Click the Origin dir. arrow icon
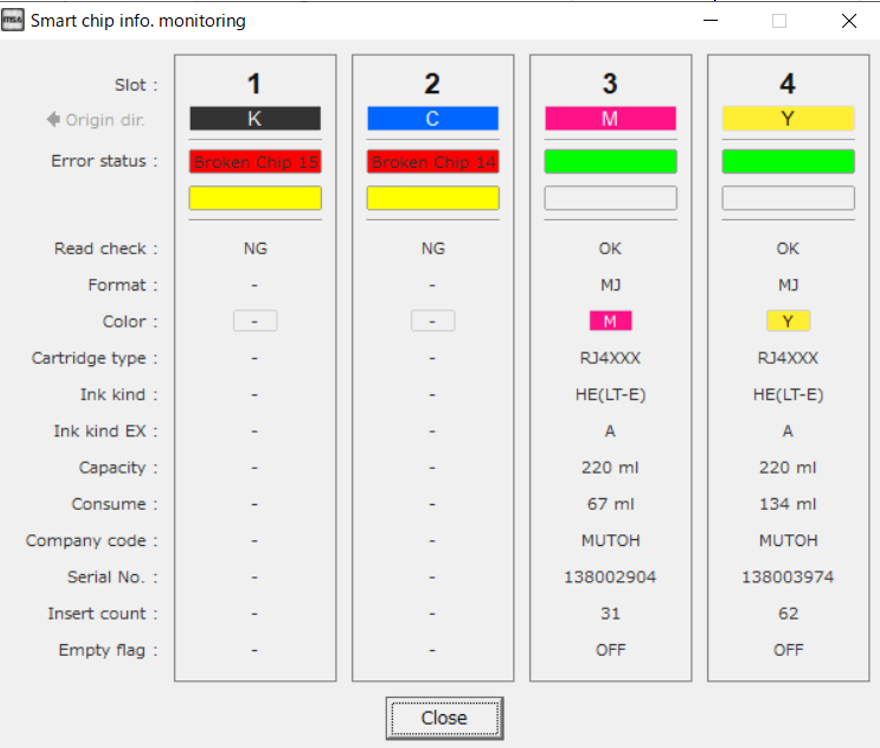The height and width of the screenshot is (748, 880). [x=54, y=120]
